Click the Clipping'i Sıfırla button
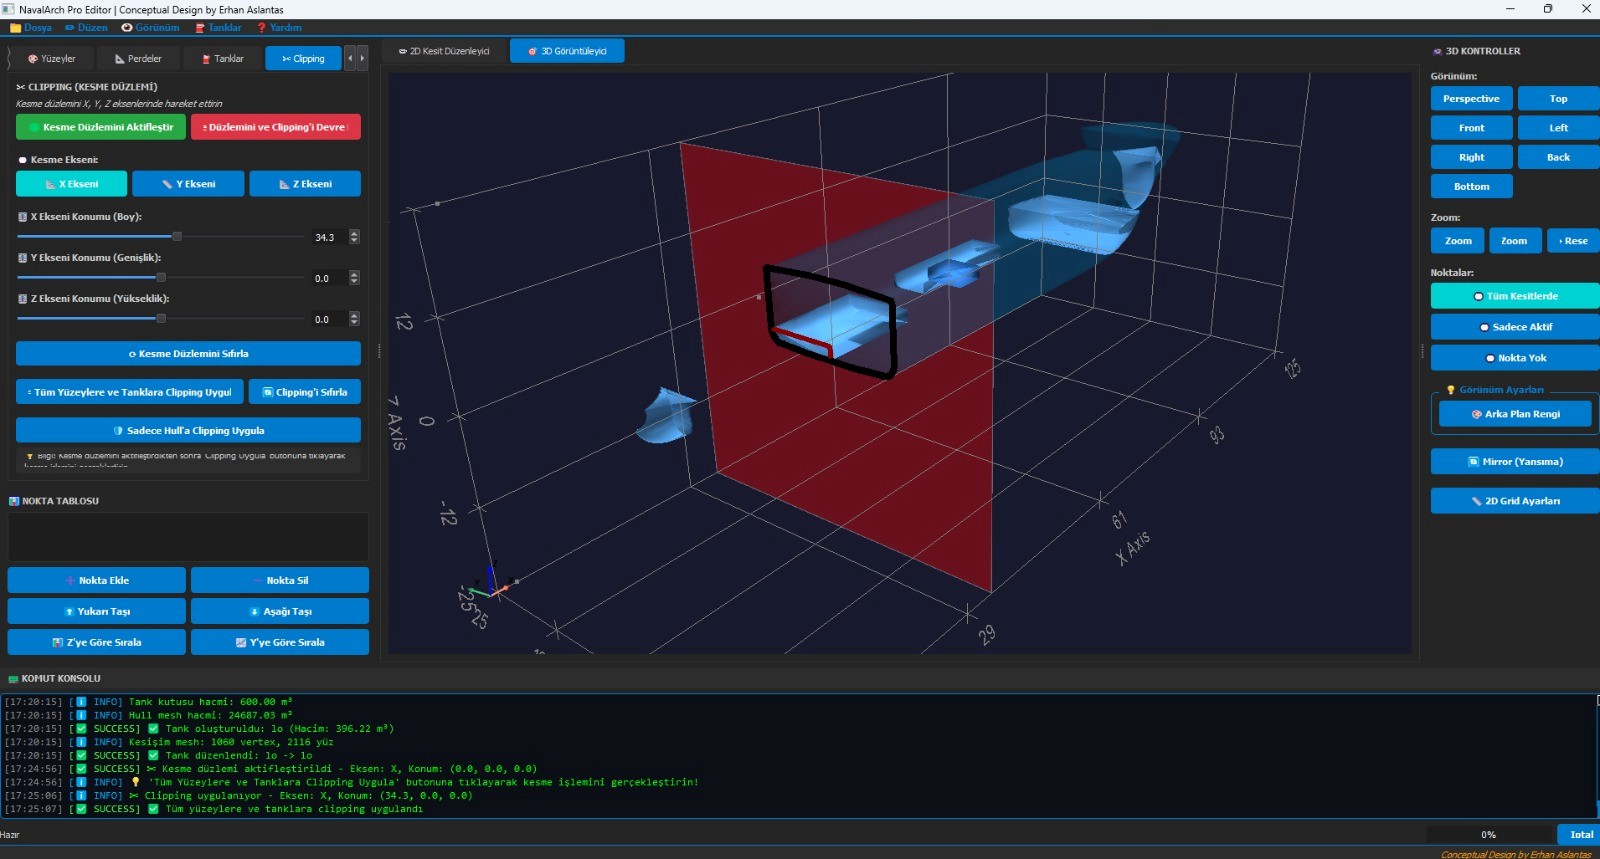This screenshot has height=859, width=1600. tap(305, 392)
